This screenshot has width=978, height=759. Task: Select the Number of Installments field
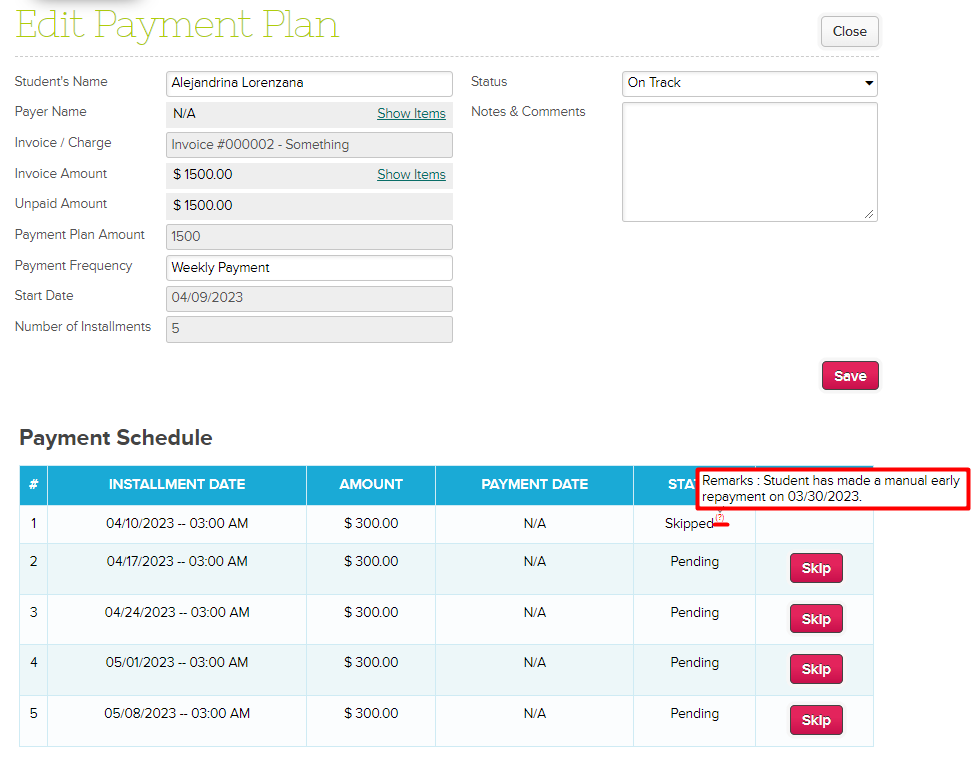click(x=309, y=329)
